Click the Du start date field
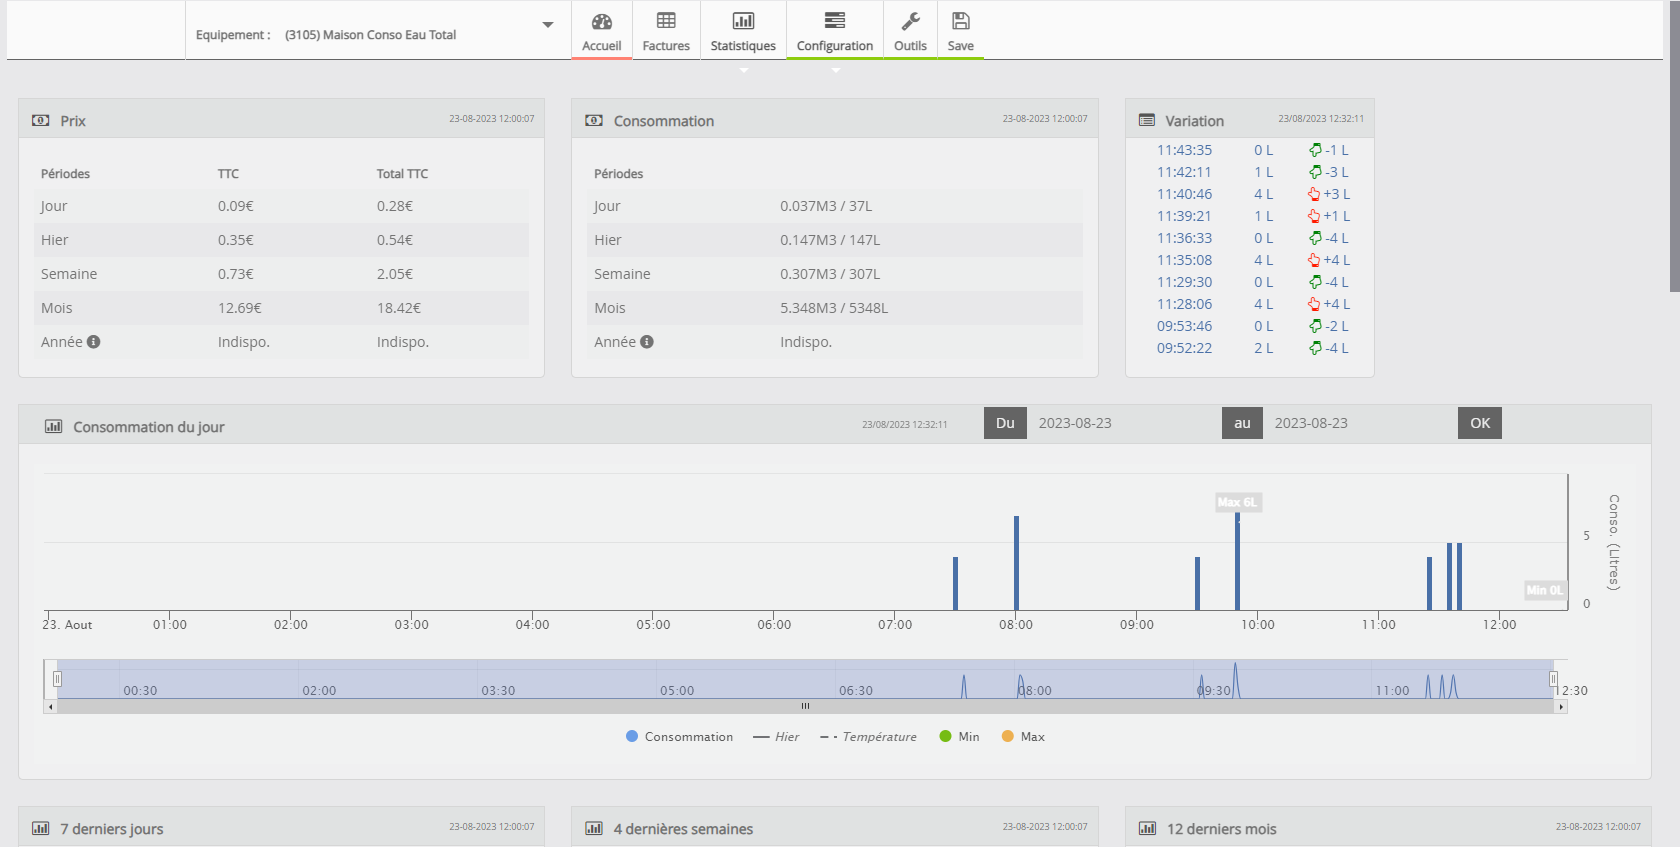This screenshot has width=1680, height=847. click(1120, 423)
